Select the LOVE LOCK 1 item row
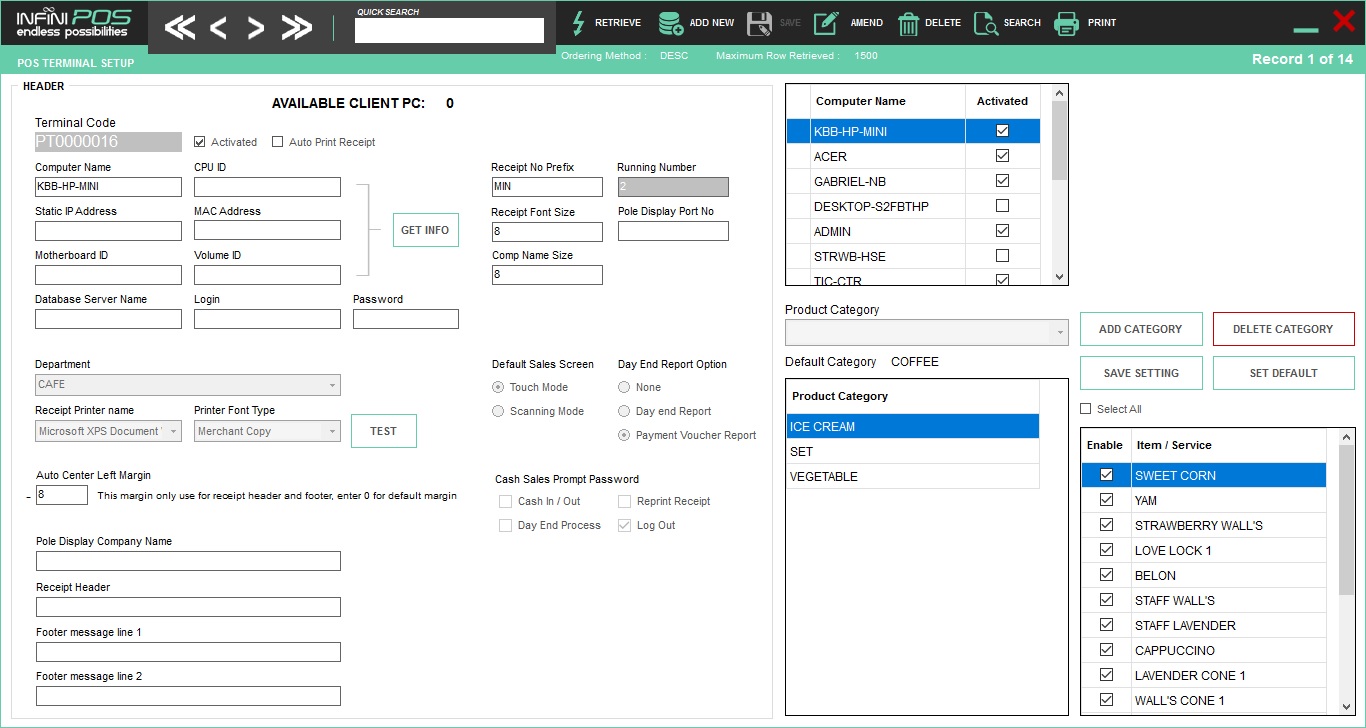Screen dimensions: 1366x728 tap(1204, 550)
